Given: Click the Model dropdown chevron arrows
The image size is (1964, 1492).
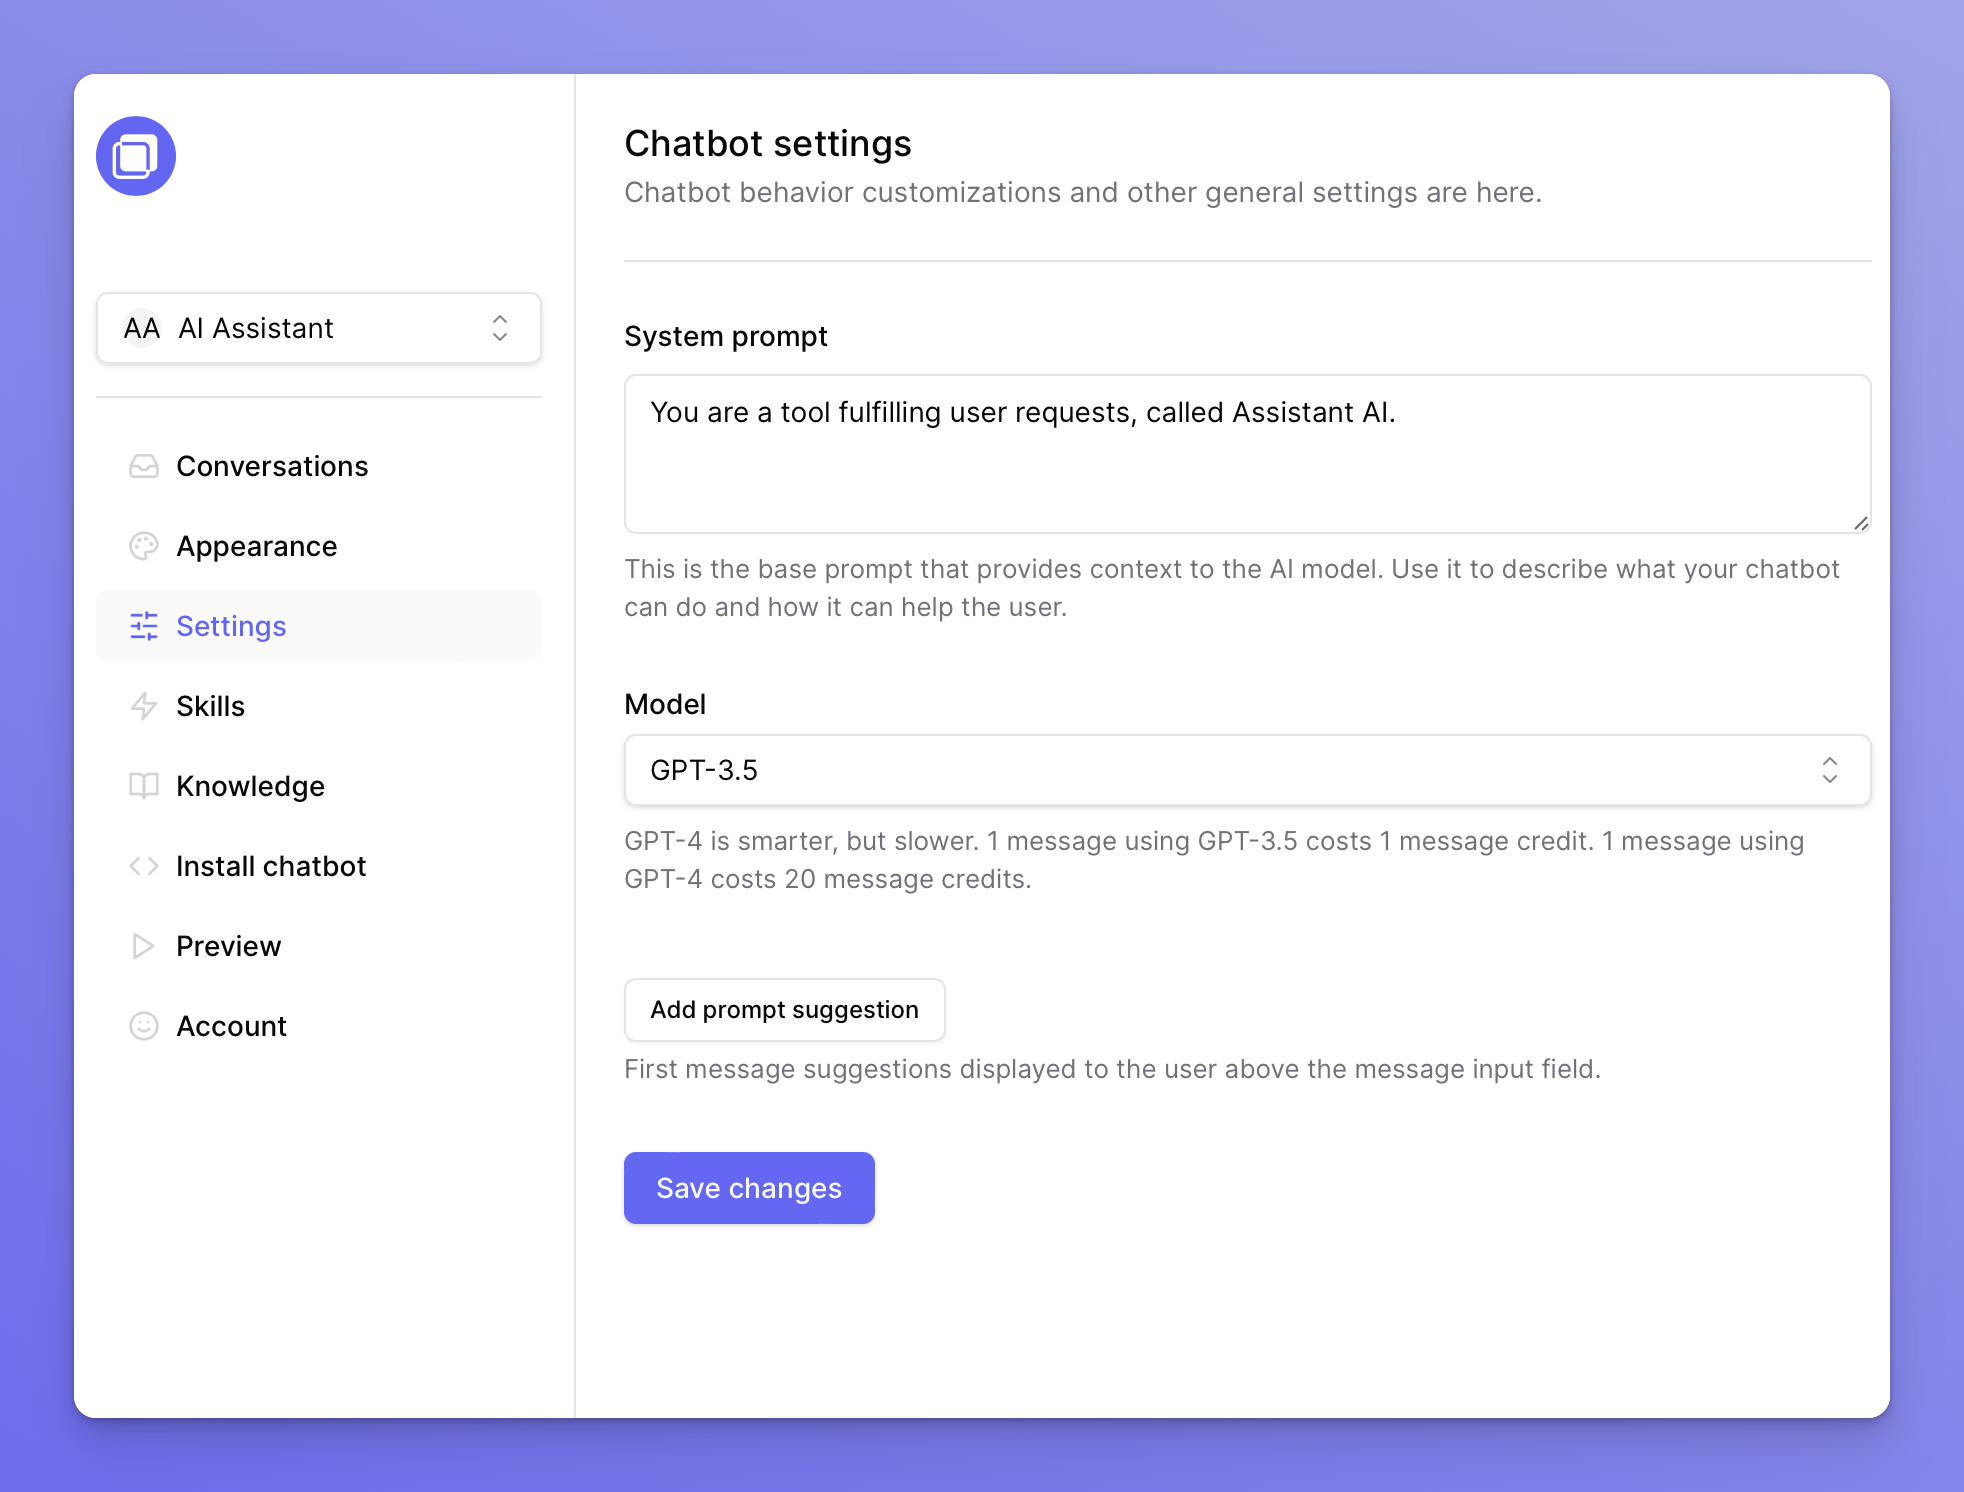Looking at the screenshot, I should (x=1829, y=770).
